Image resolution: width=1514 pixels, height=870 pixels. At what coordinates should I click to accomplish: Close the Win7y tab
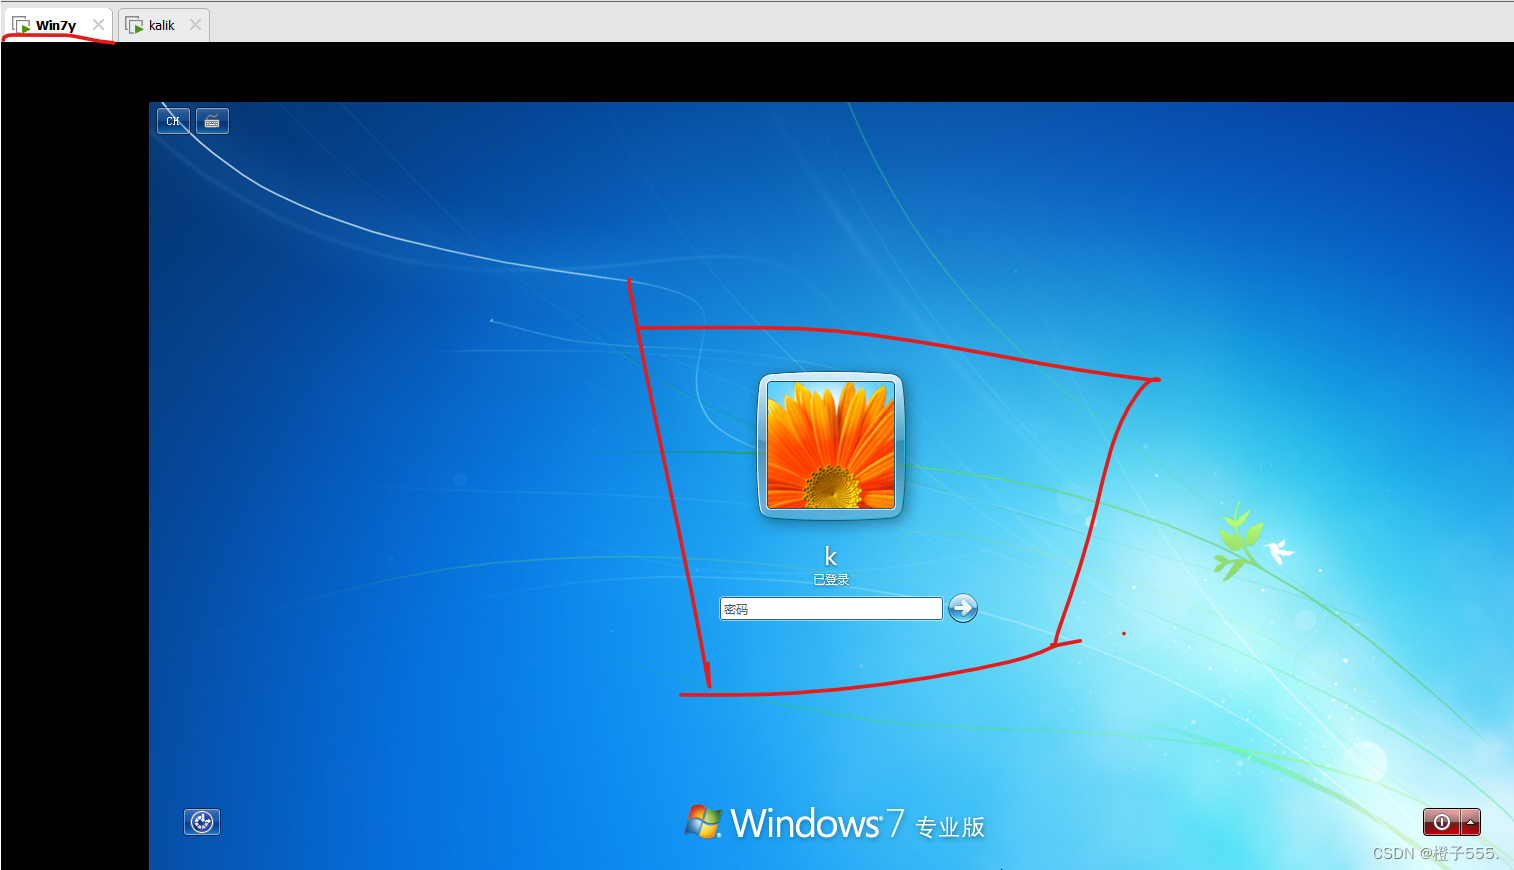98,25
